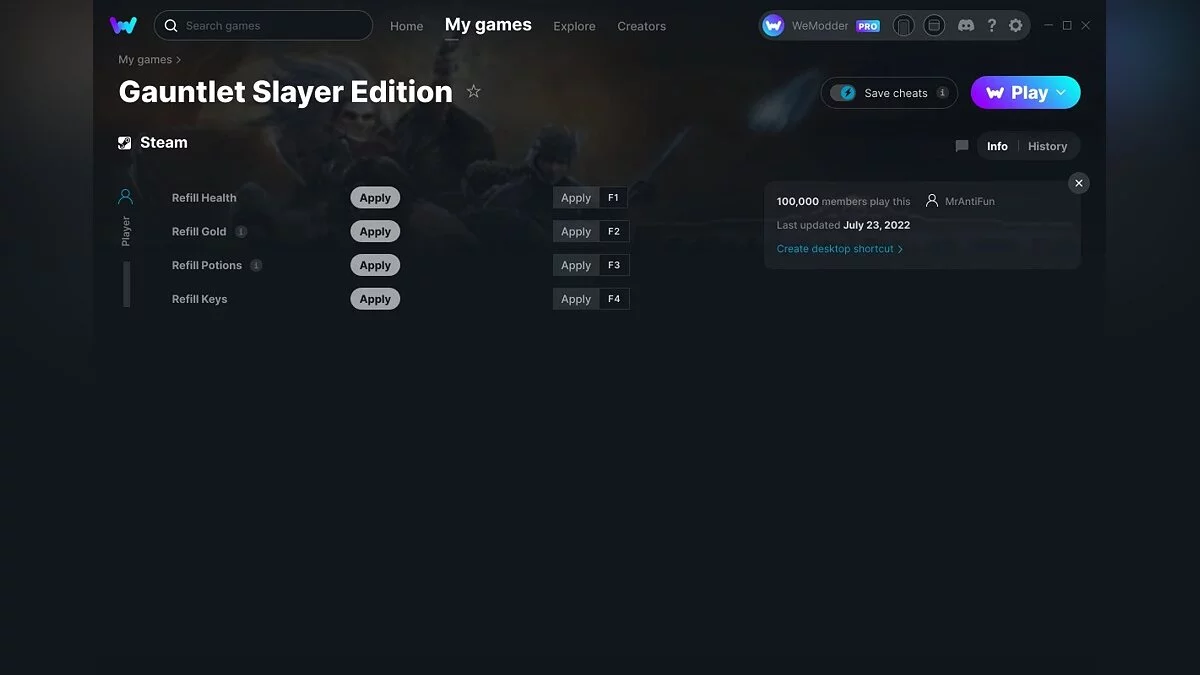This screenshot has width=1200, height=675.
Task: Close the info panel
Action: (x=1078, y=183)
